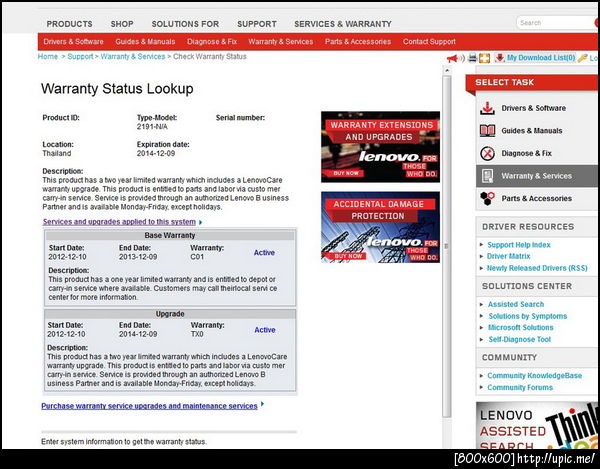The width and height of the screenshot is (600, 469).
Task: Open Solutions by Symptoms link
Action: [x=528, y=316]
